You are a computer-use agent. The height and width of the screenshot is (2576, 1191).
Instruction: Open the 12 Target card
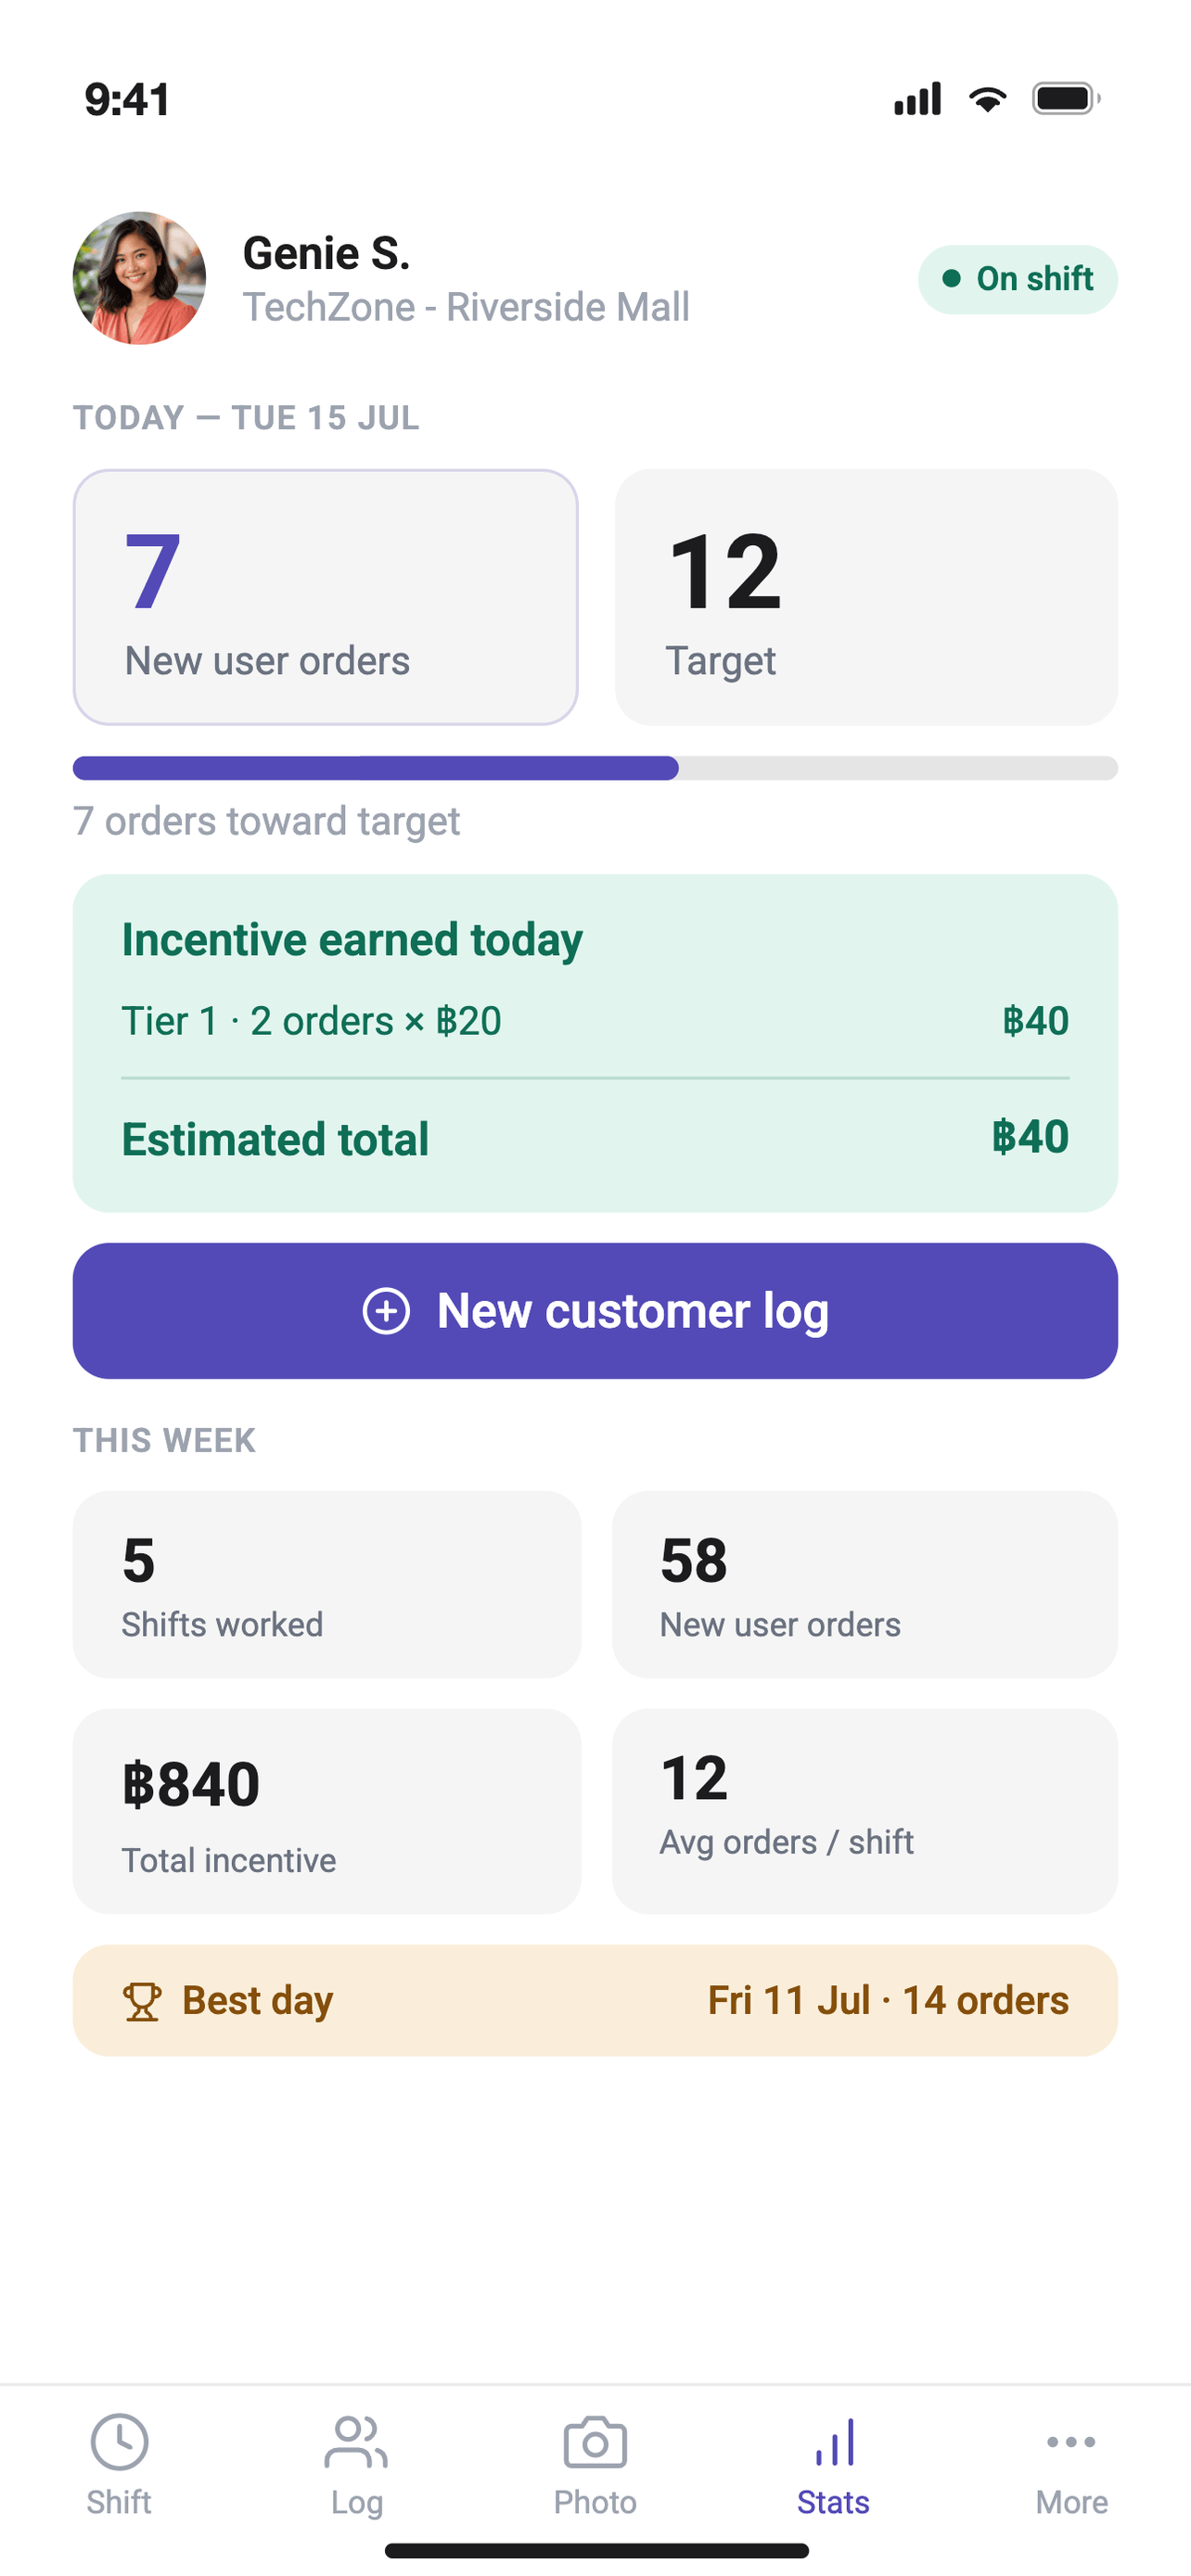(866, 597)
